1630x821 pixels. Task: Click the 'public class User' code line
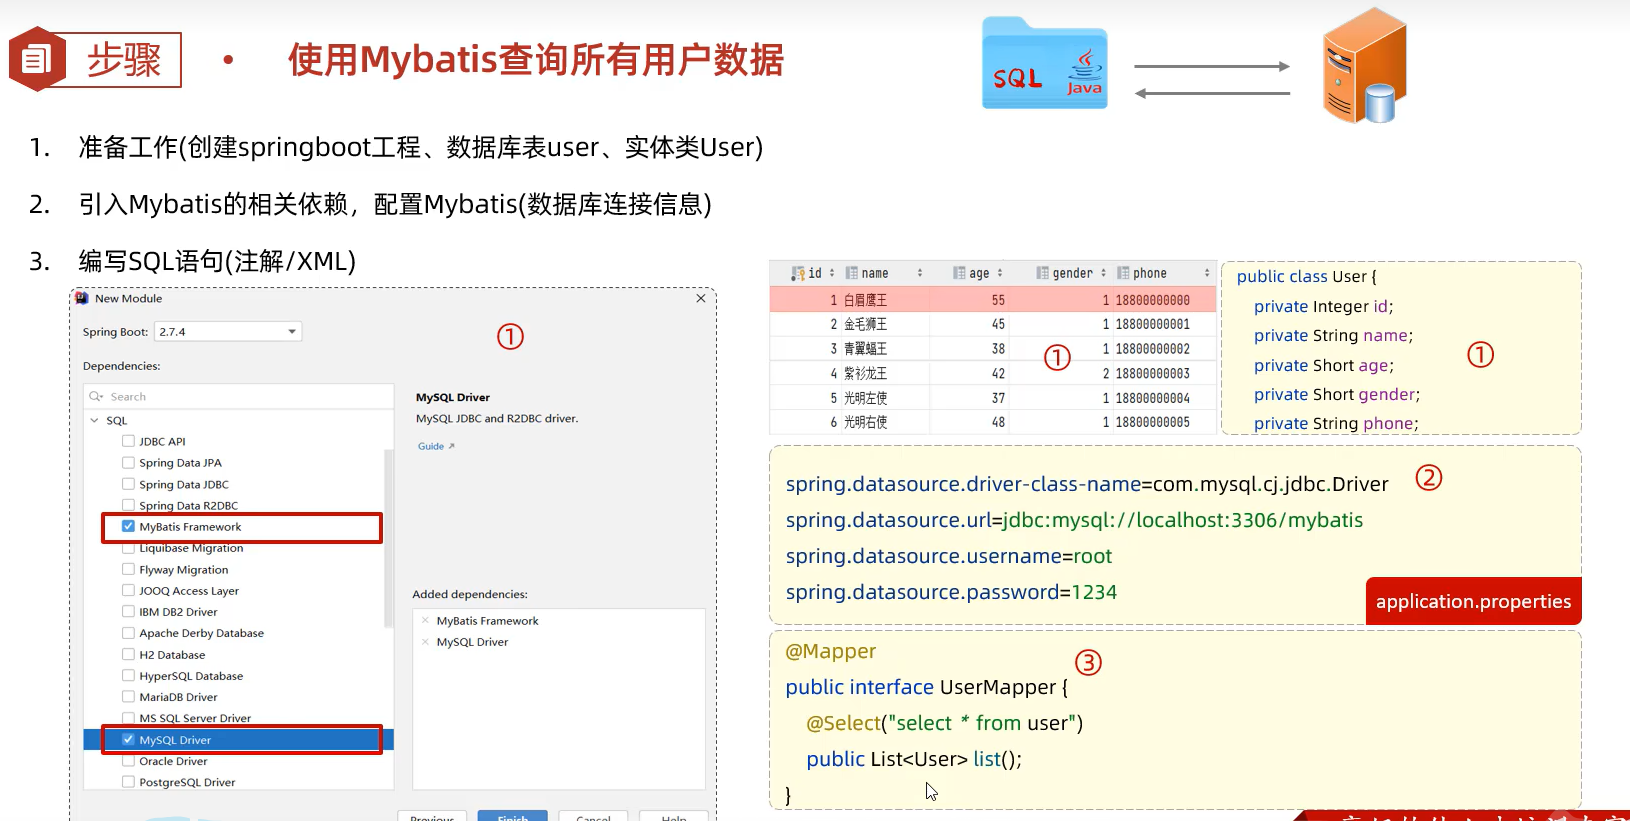point(1306,276)
